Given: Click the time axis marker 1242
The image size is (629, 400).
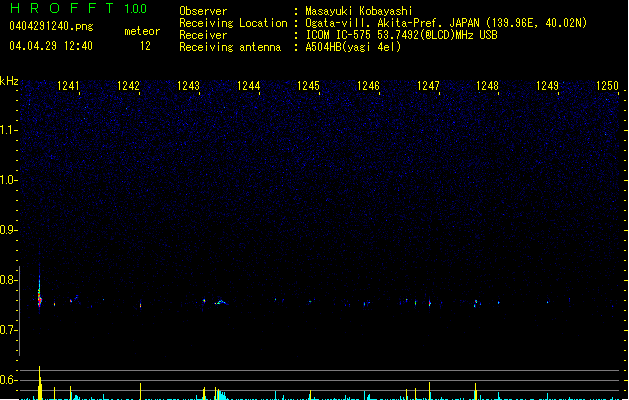Looking at the screenshot, I should tap(128, 86).
